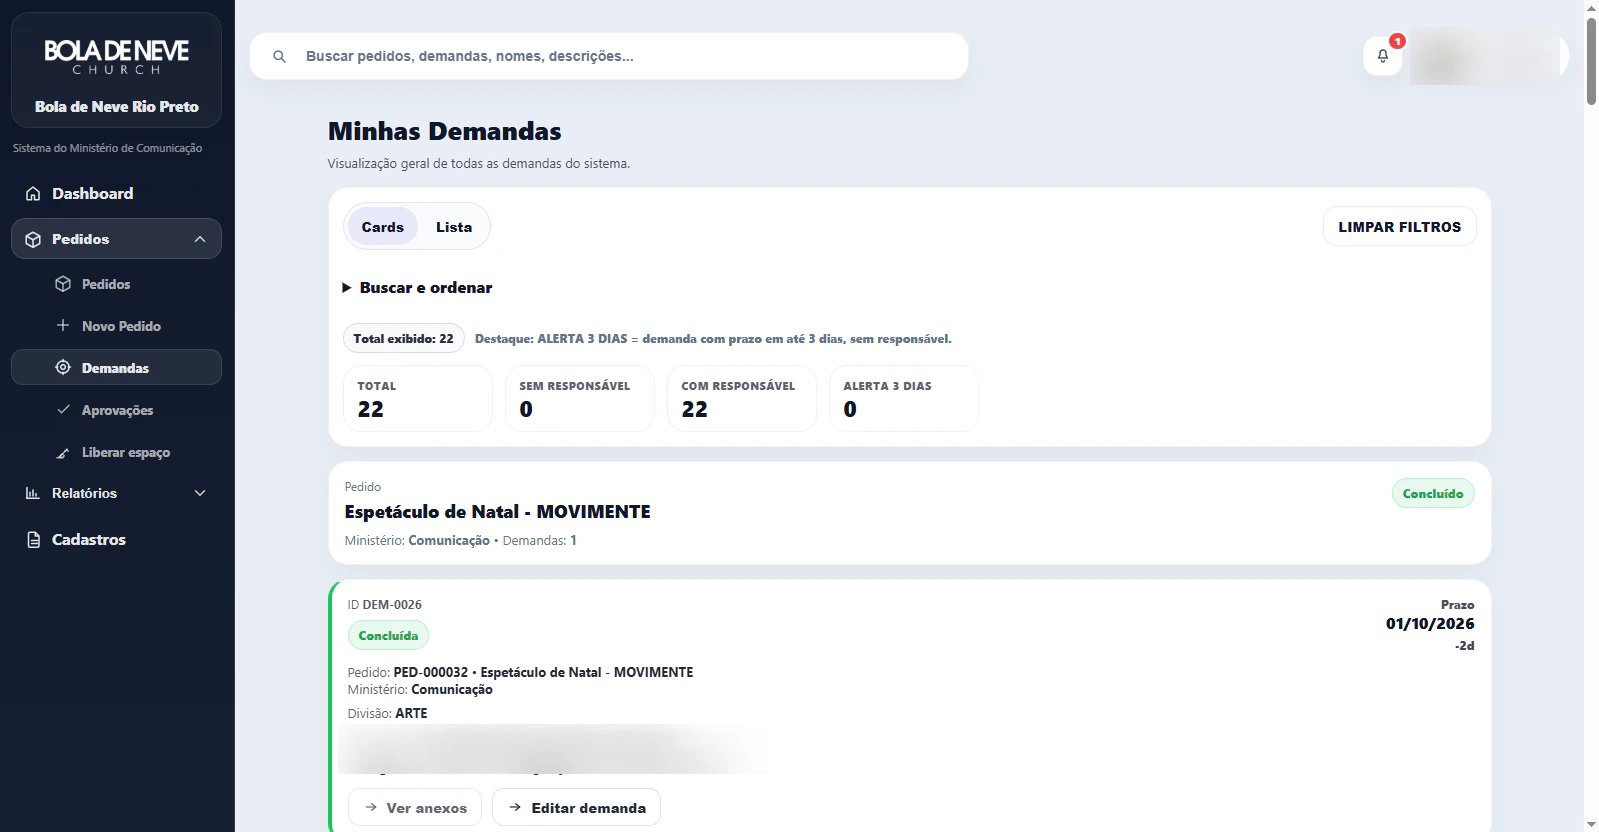This screenshot has height=832, width=1599.
Task: Go to Aprovações page
Action: click(116, 410)
